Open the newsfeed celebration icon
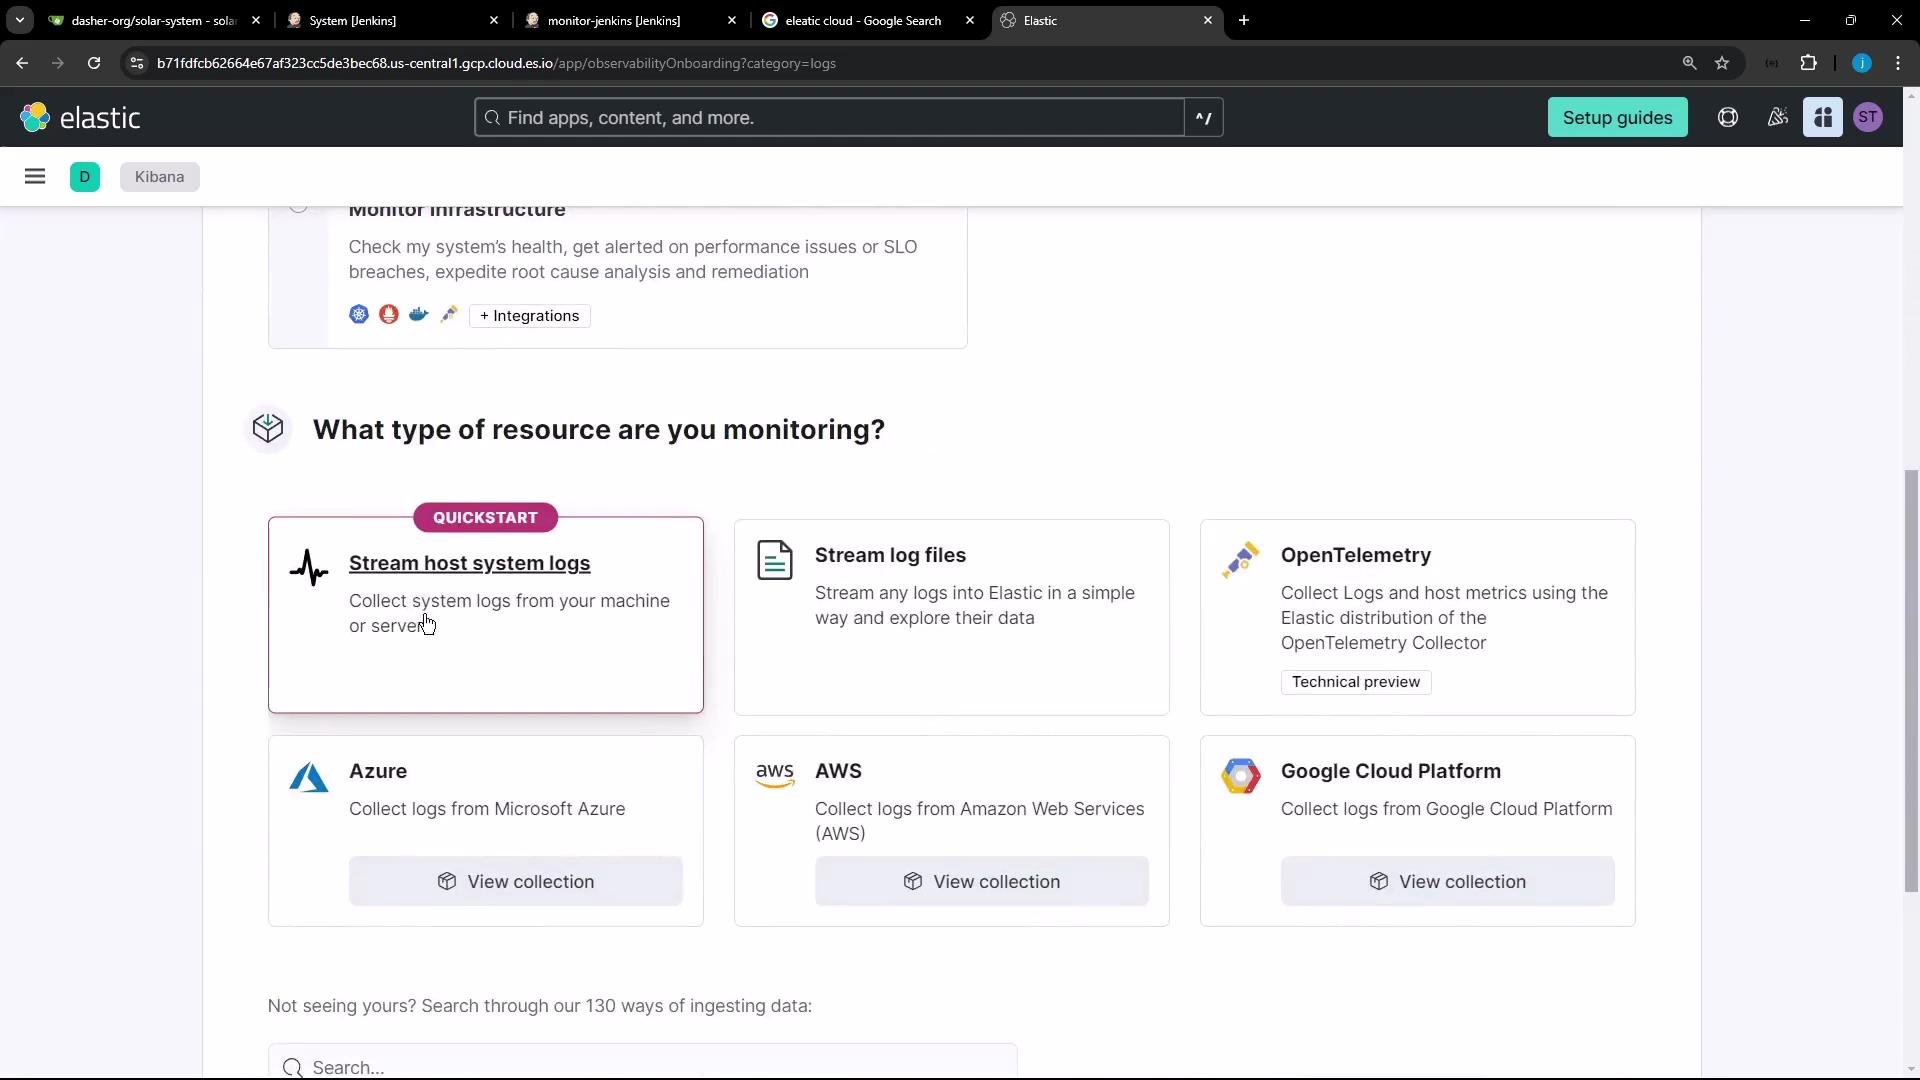 [1777, 118]
